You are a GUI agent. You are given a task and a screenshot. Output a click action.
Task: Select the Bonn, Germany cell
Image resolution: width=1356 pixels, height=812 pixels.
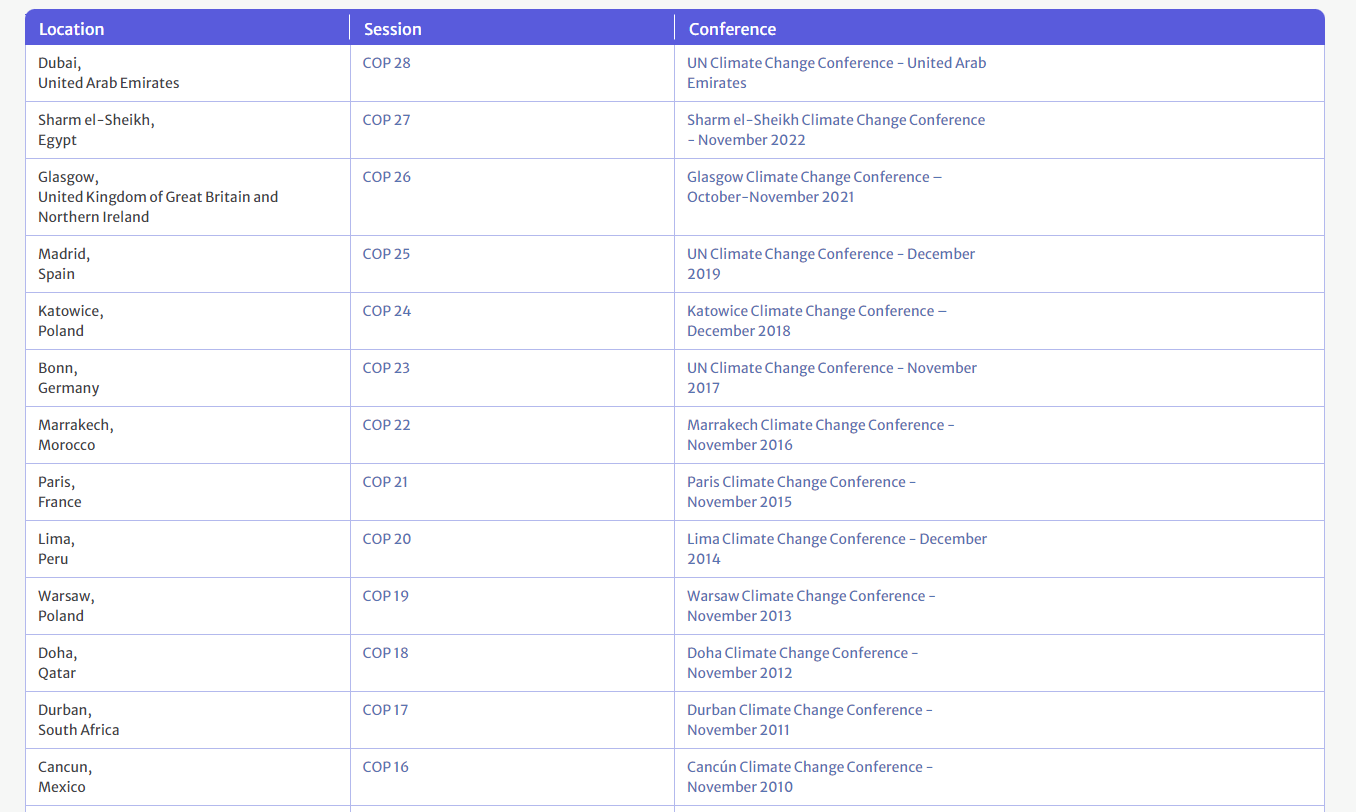tap(188, 378)
